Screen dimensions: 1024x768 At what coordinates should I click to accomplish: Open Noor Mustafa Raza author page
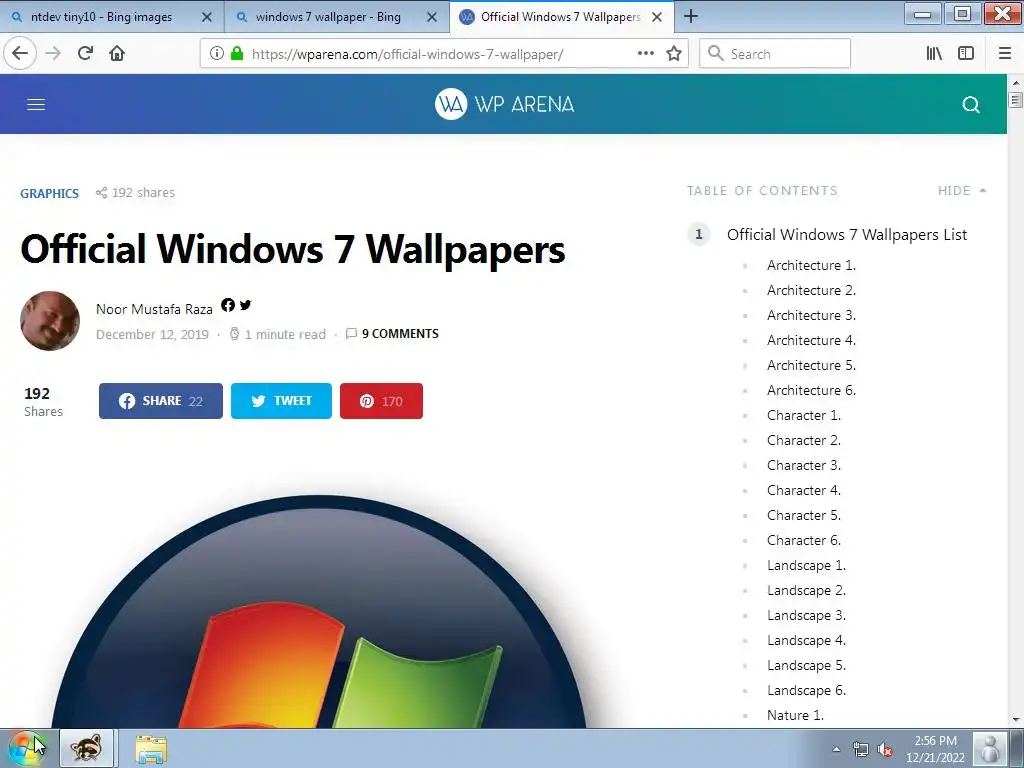[x=154, y=309]
